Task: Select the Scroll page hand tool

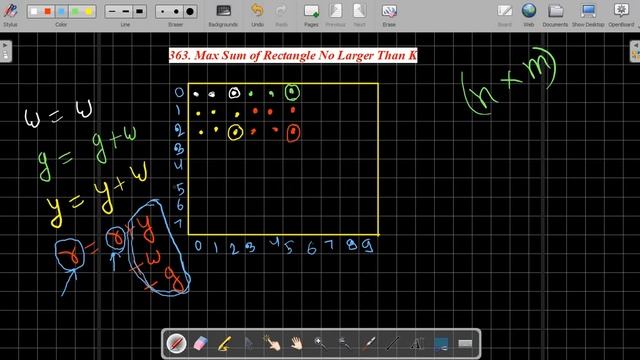Action: pos(296,344)
